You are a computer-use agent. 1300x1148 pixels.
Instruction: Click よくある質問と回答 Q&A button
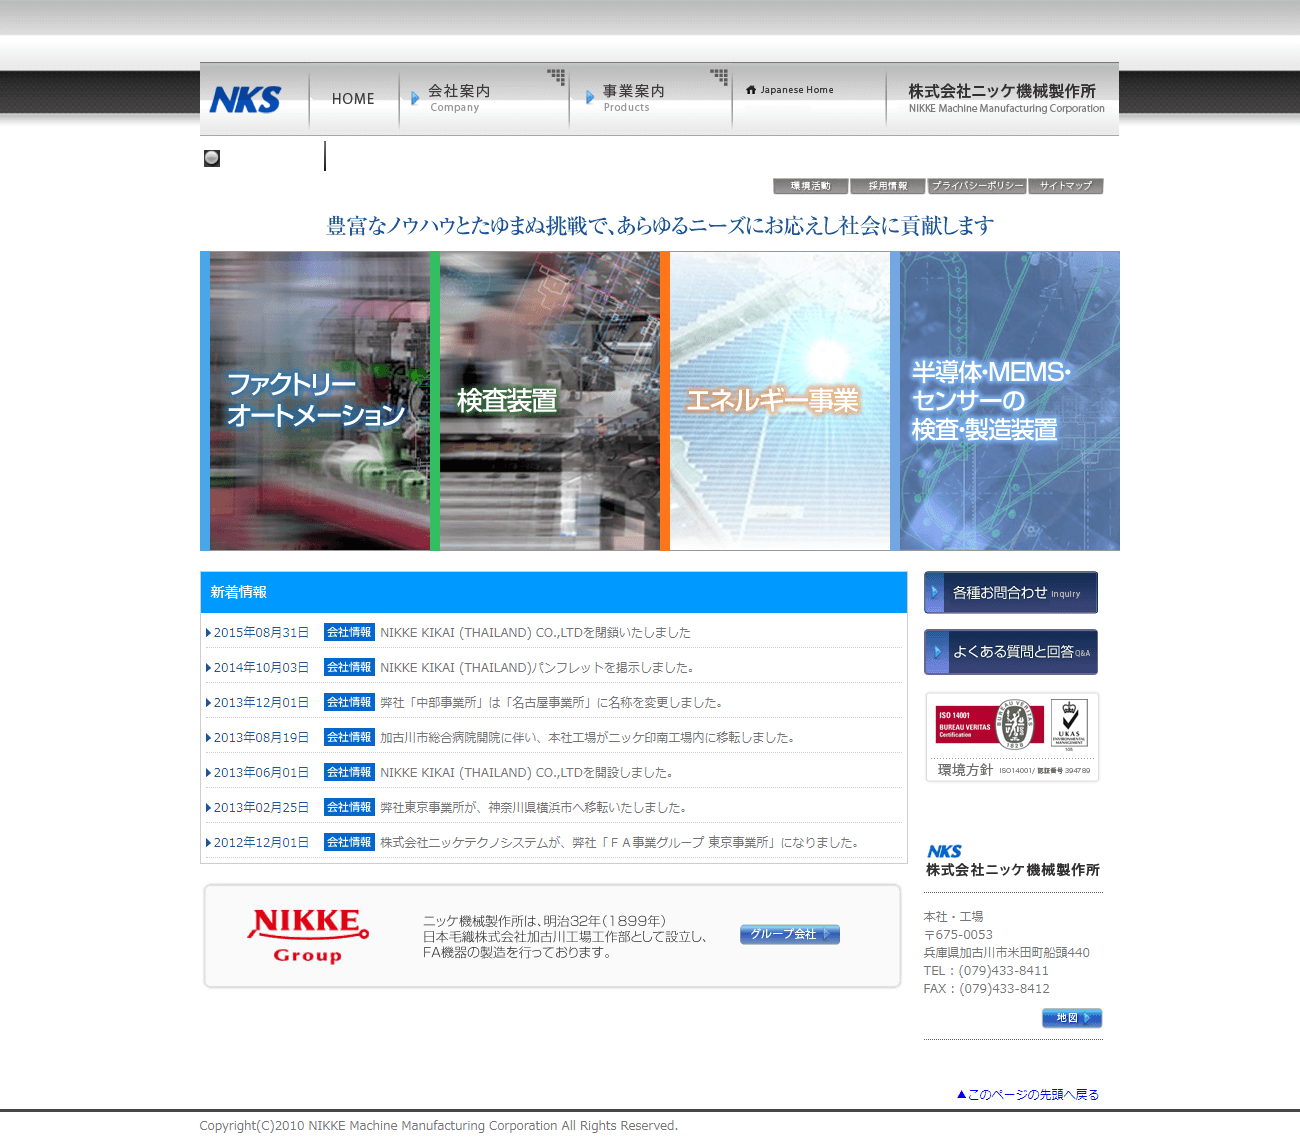[1011, 652]
